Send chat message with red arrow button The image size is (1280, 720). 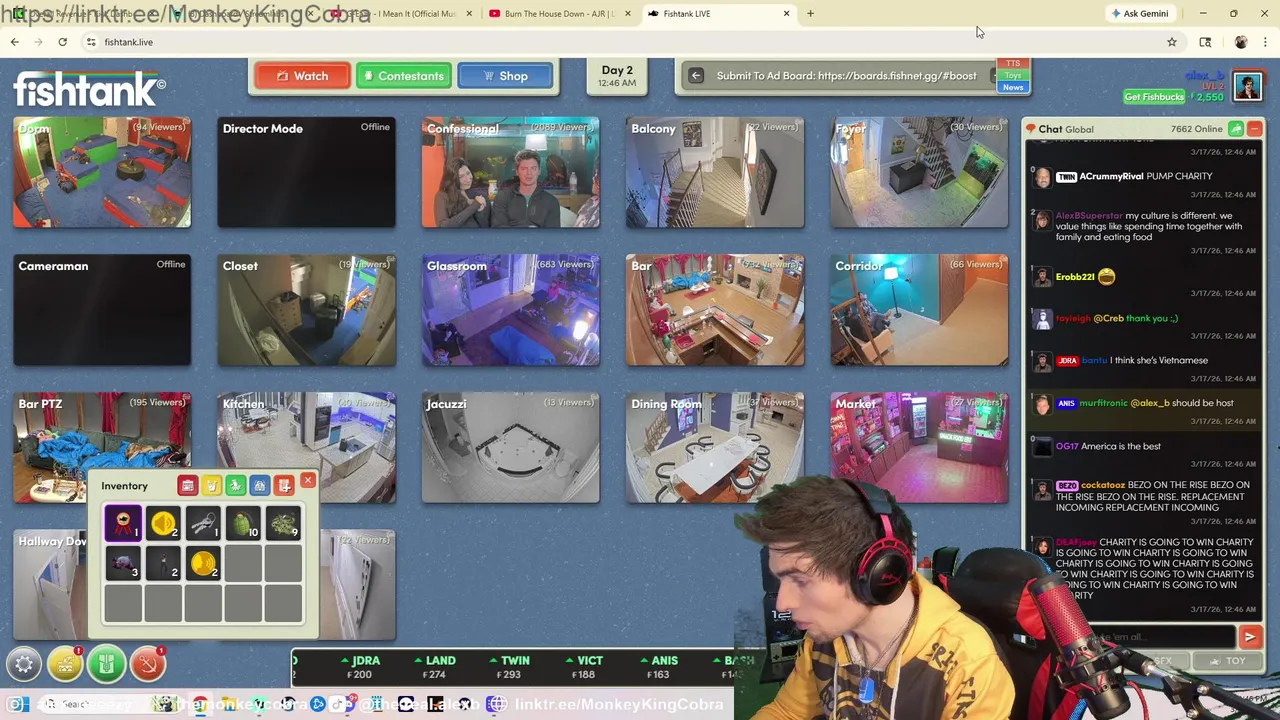pos(1250,637)
